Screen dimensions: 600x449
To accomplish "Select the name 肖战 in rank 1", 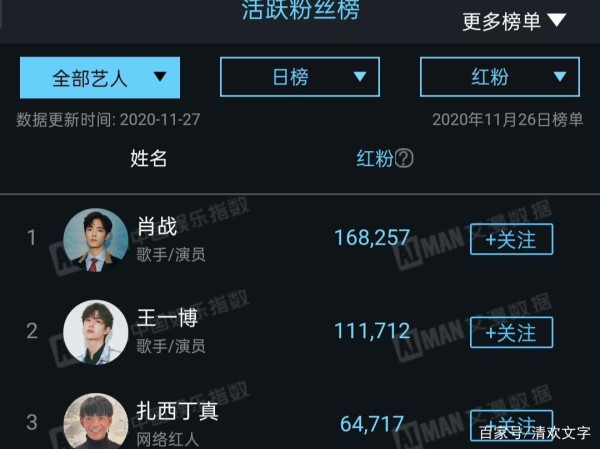I will [x=157, y=226].
